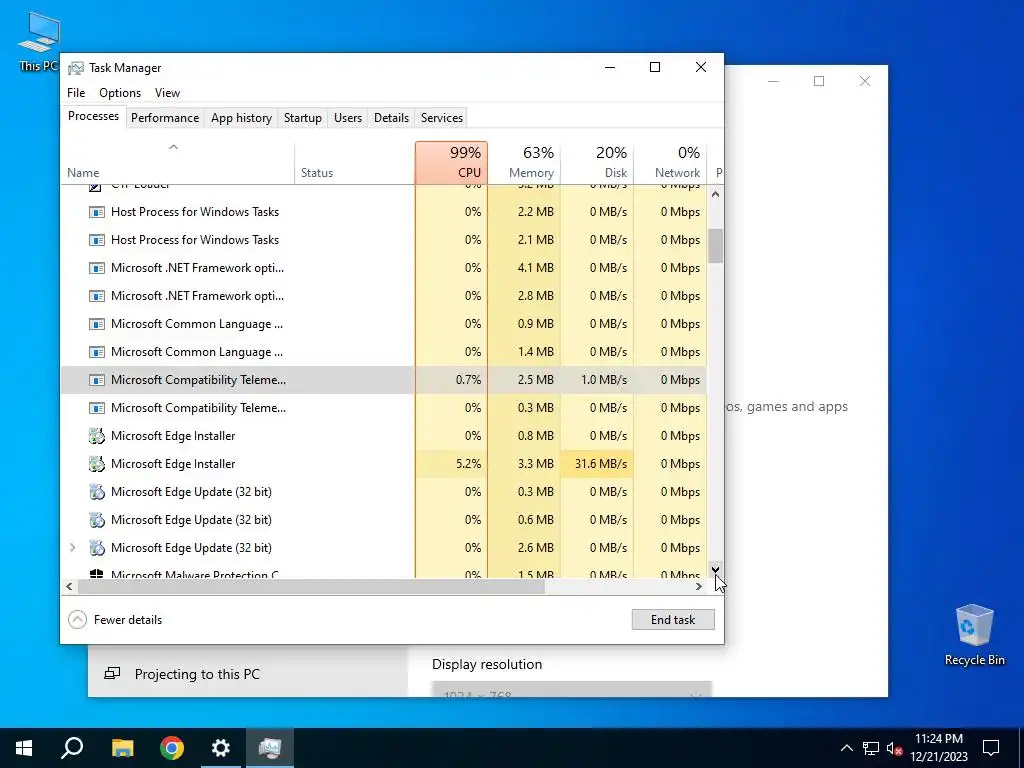Image resolution: width=1024 pixels, height=768 pixels.
Task: Click the horizontal scrollbar thumb
Action: 312,586
